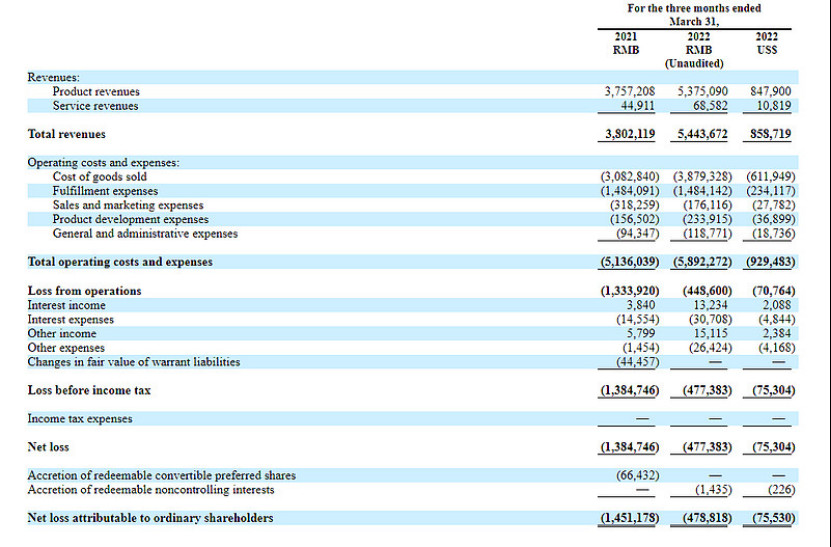Click 'Total operating costs and expenses' label
This screenshot has width=831, height=547.
pyautogui.click(x=120, y=262)
